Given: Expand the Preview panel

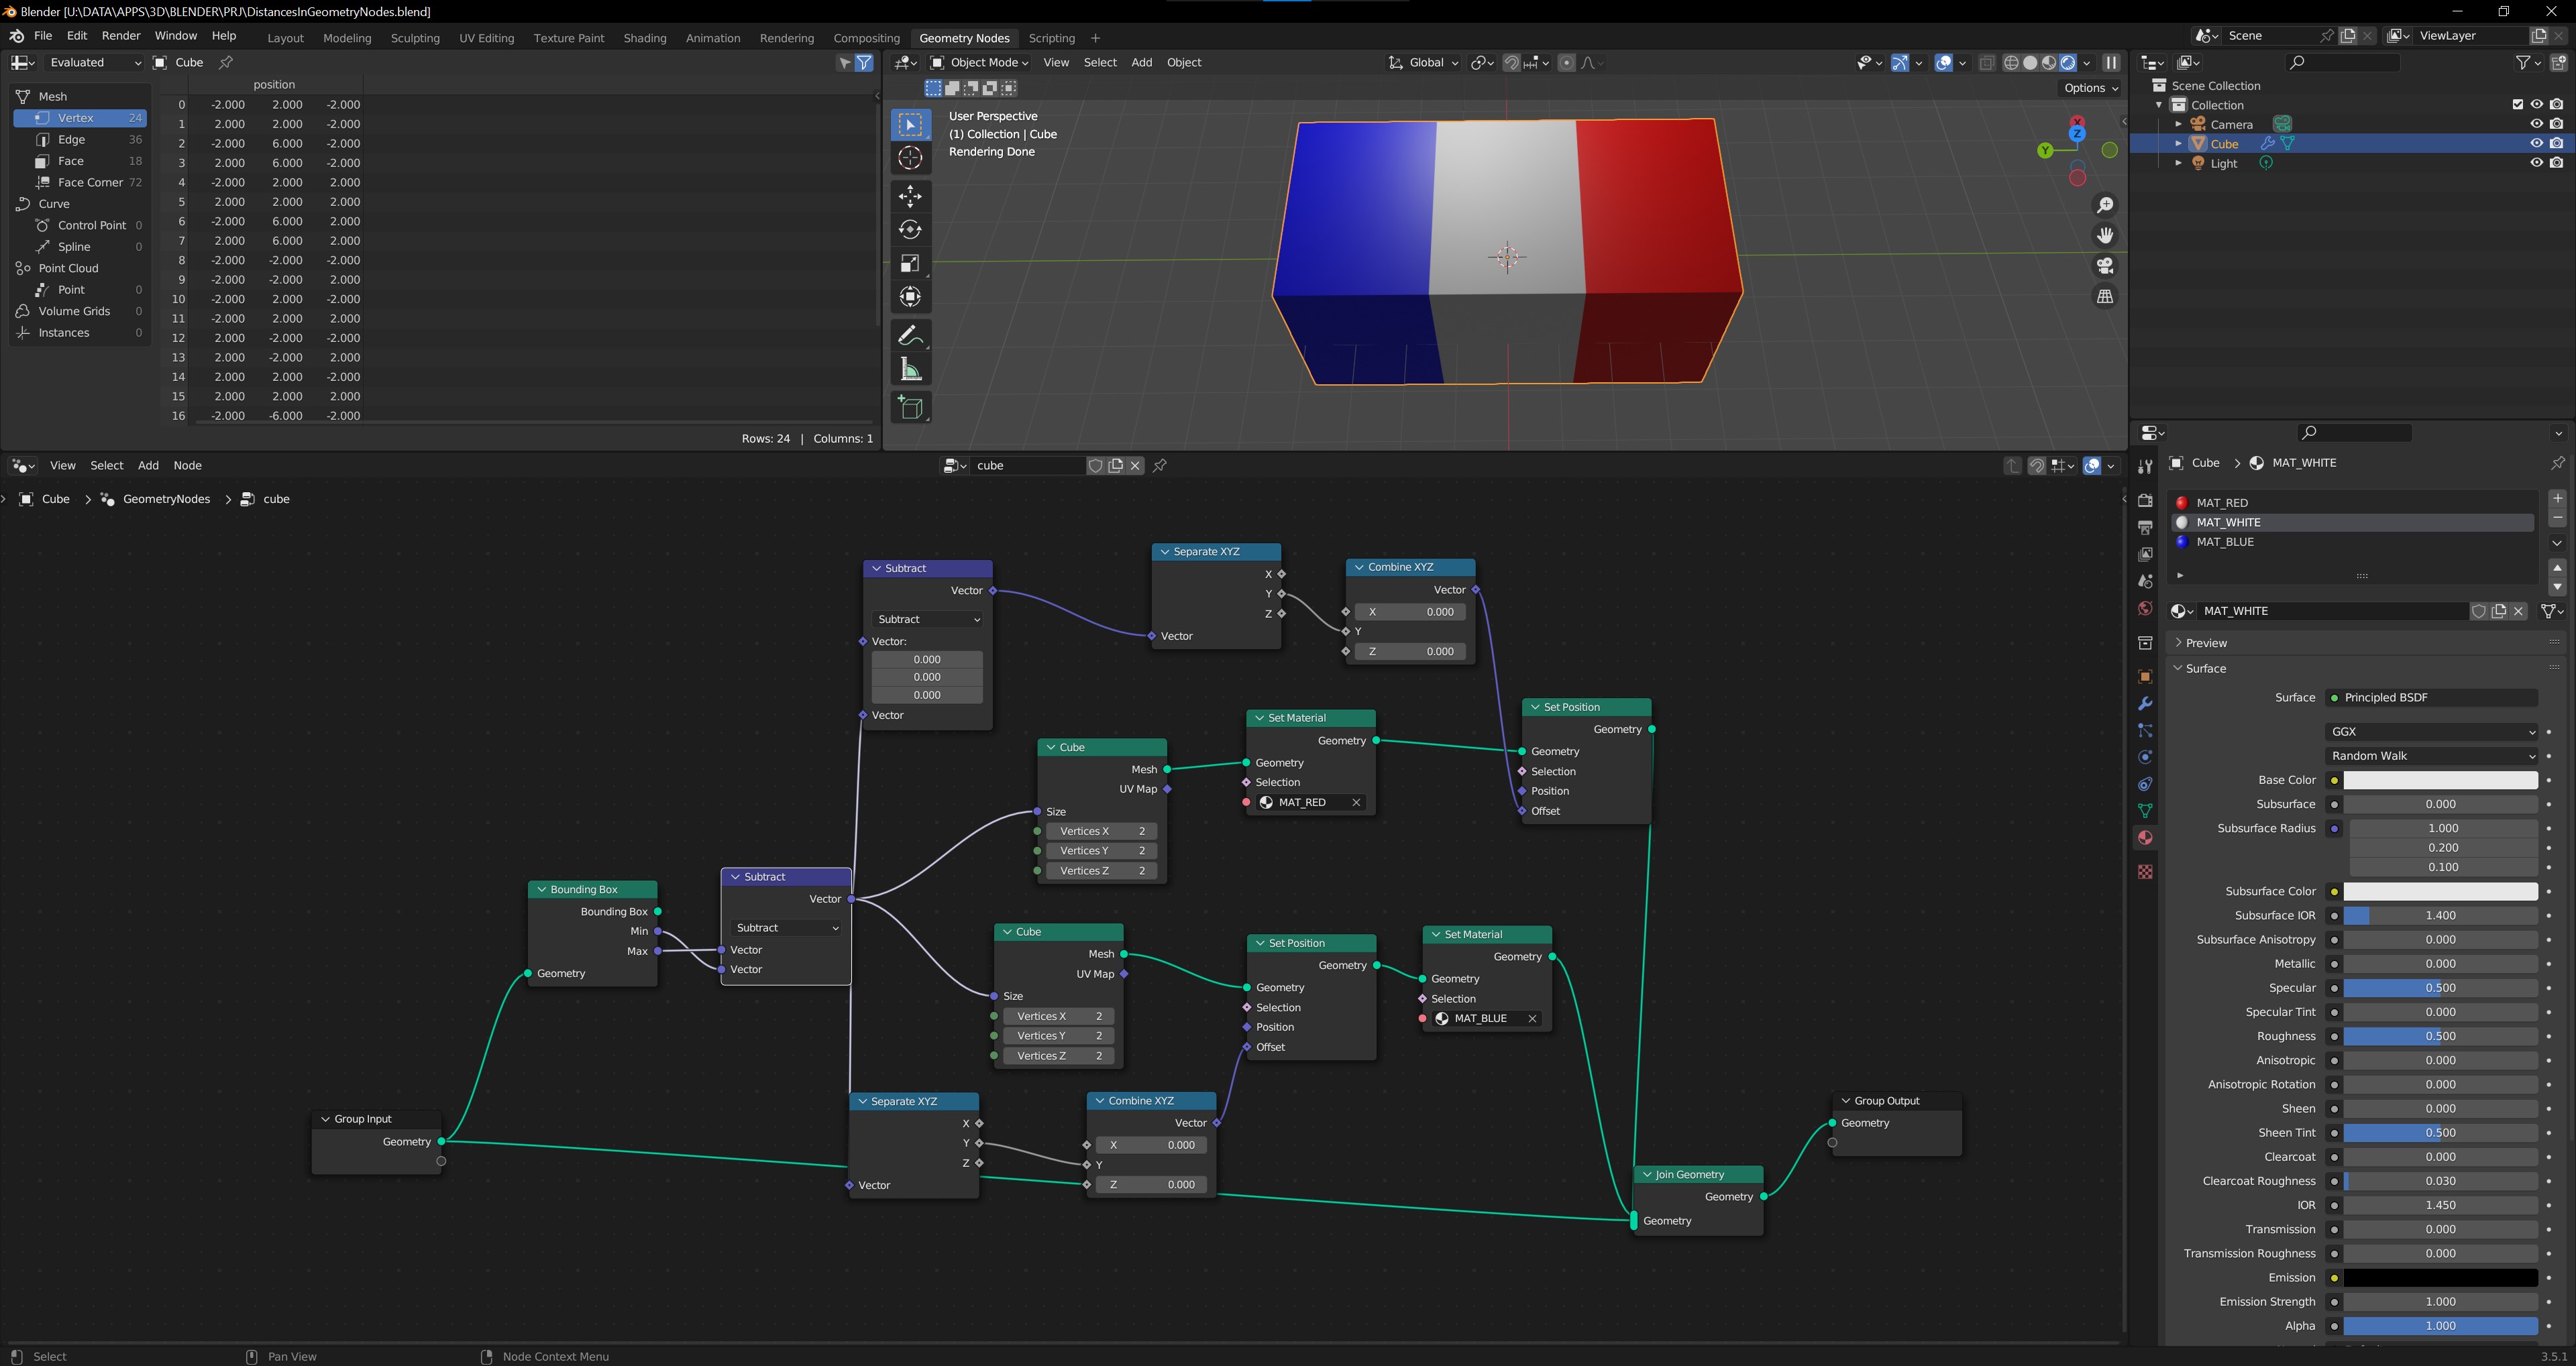Looking at the screenshot, I should 2205,643.
